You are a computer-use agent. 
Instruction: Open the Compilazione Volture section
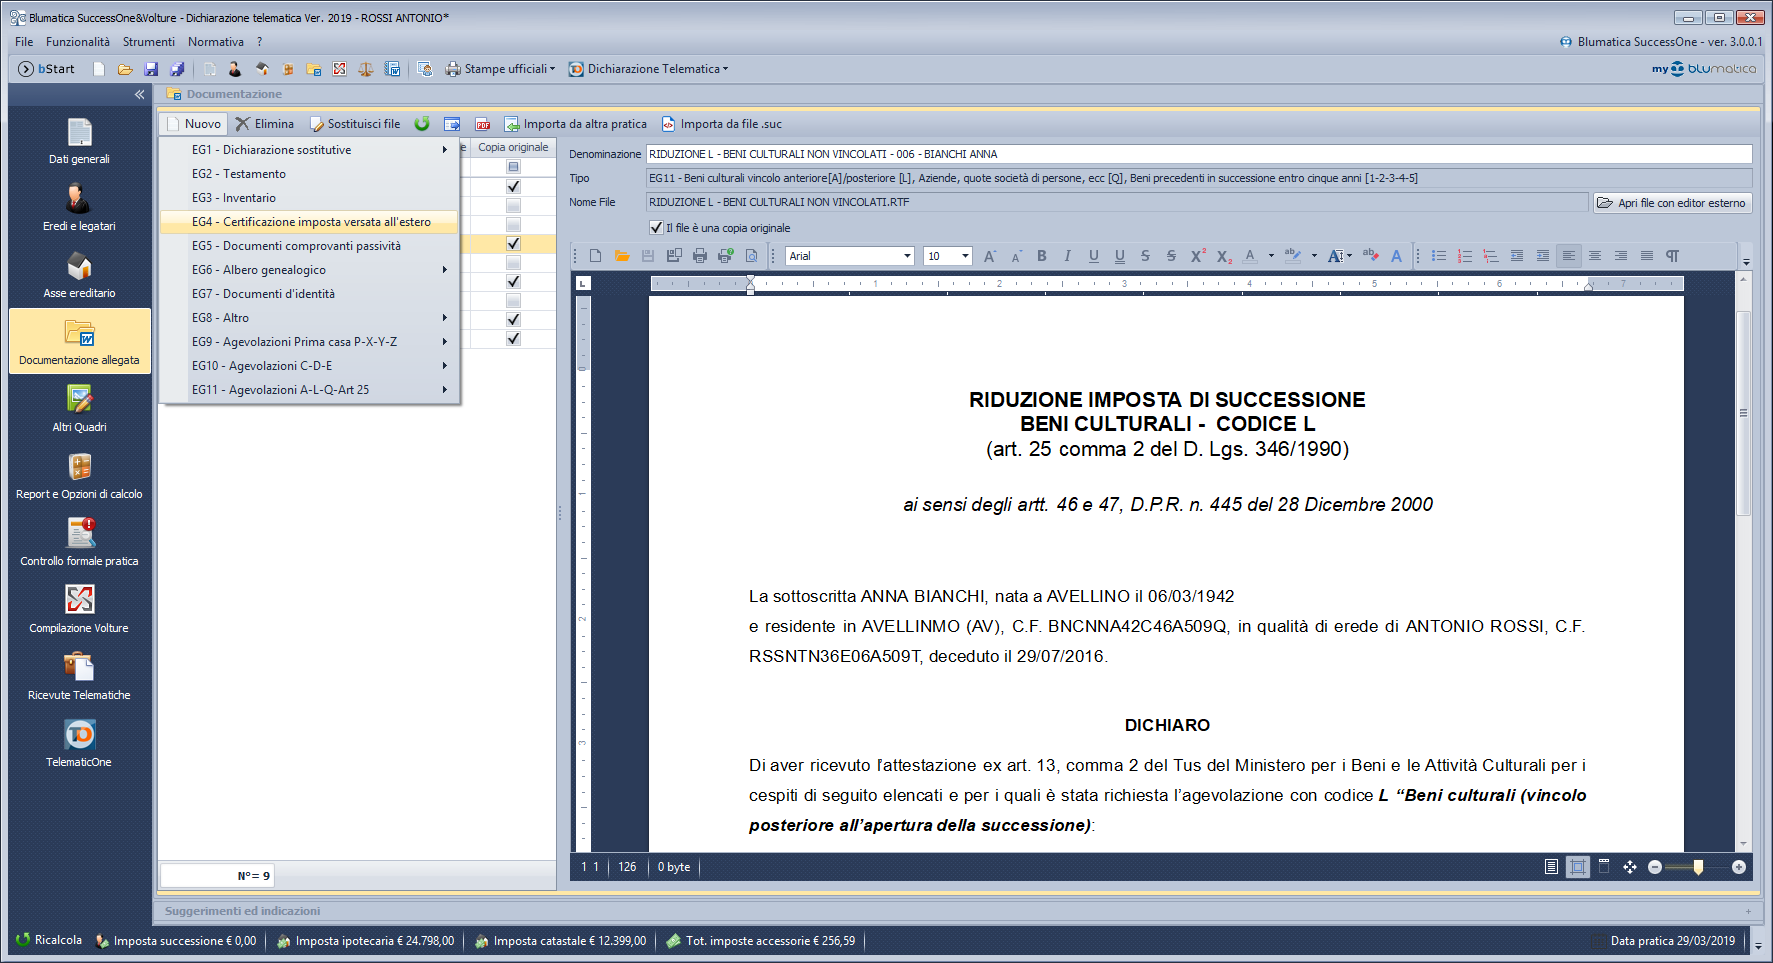[79, 610]
